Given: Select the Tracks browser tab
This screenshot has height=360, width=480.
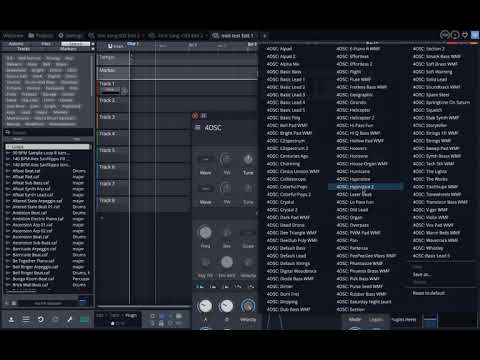Looking at the screenshot, I should [x=23, y=49].
